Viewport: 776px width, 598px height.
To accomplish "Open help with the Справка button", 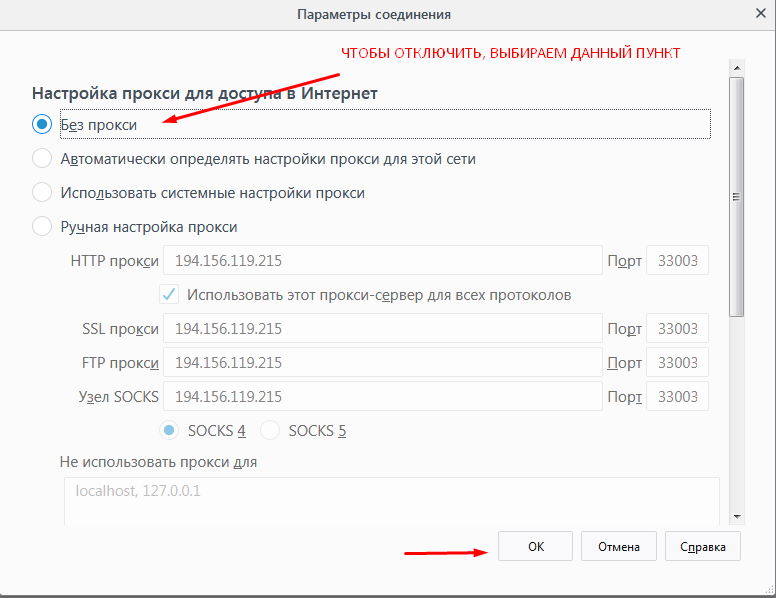I will [702, 547].
